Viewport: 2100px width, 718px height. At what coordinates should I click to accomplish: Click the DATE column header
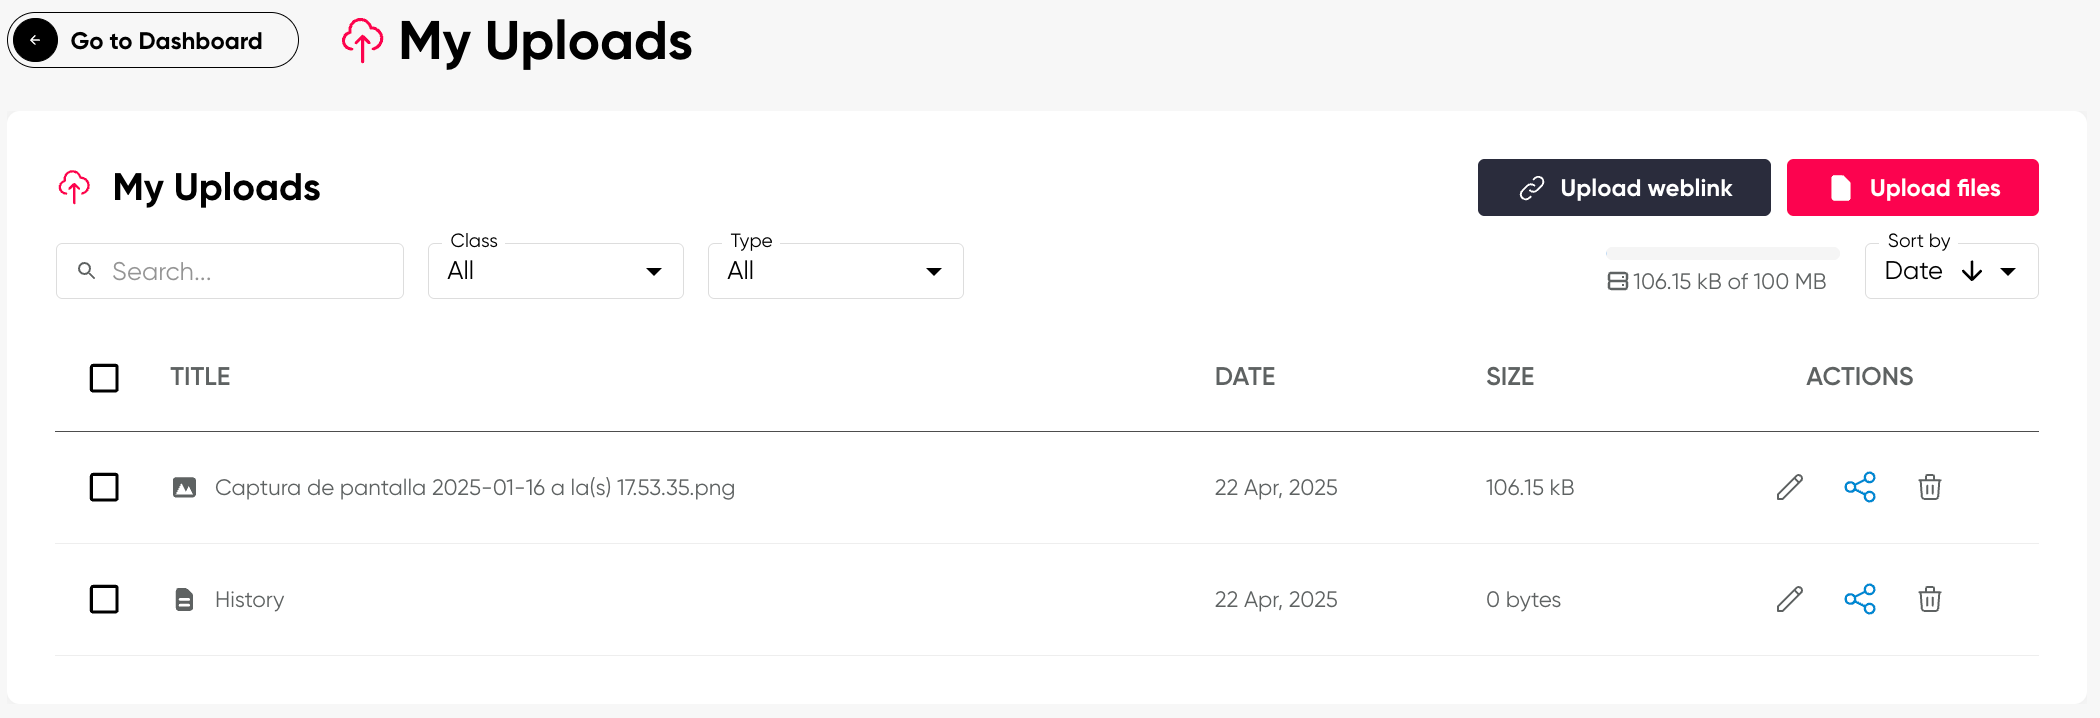[1244, 377]
